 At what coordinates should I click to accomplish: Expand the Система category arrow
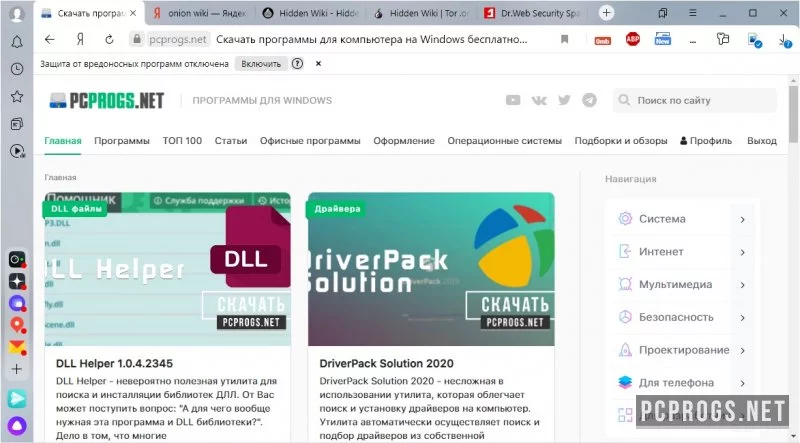coord(742,219)
